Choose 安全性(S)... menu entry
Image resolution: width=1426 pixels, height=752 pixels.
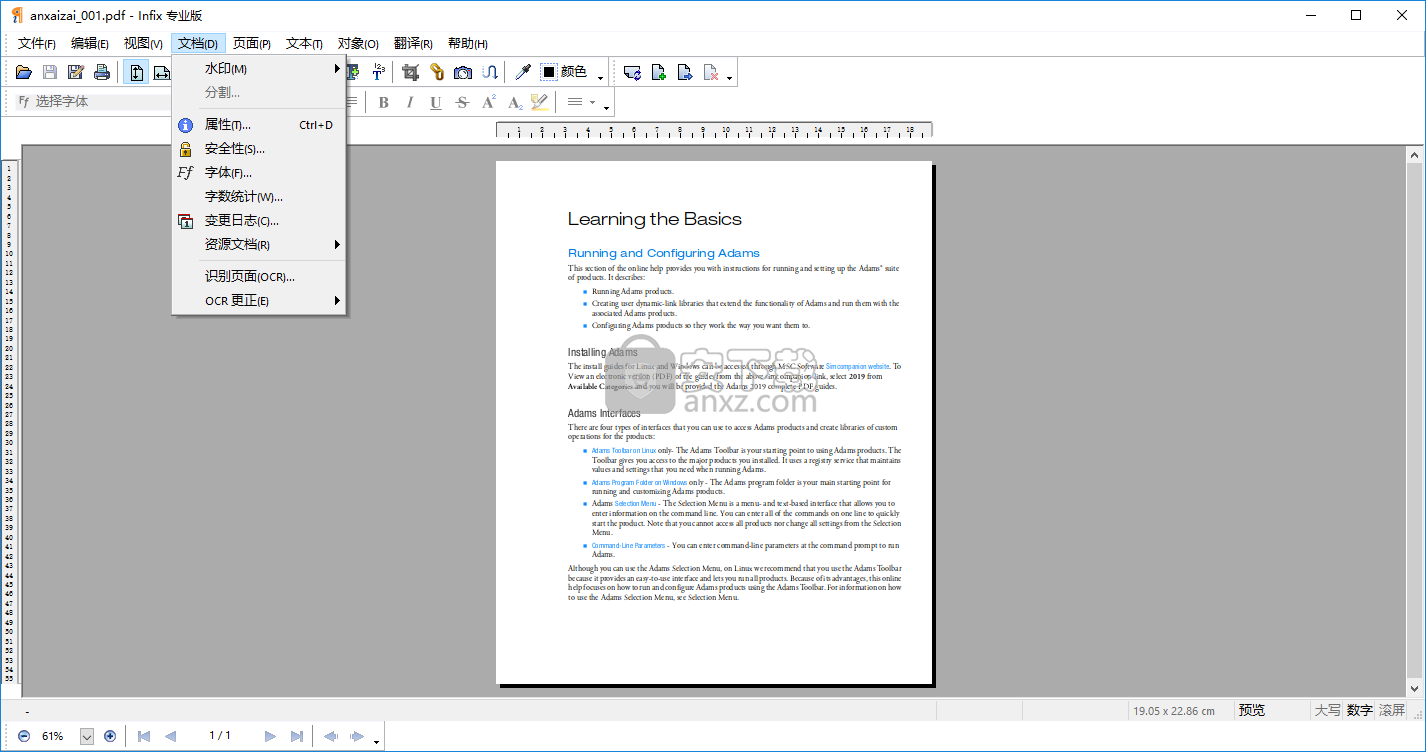(259, 149)
